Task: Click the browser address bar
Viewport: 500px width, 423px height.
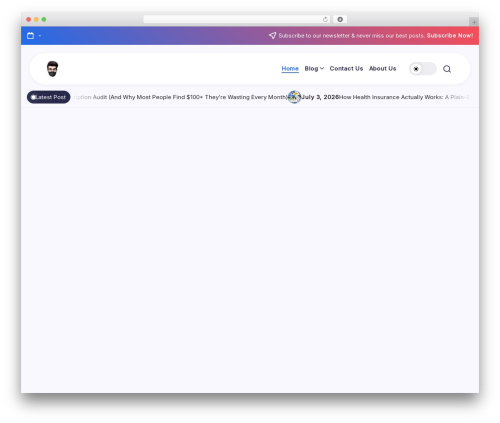Action: (x=237, y=19)
